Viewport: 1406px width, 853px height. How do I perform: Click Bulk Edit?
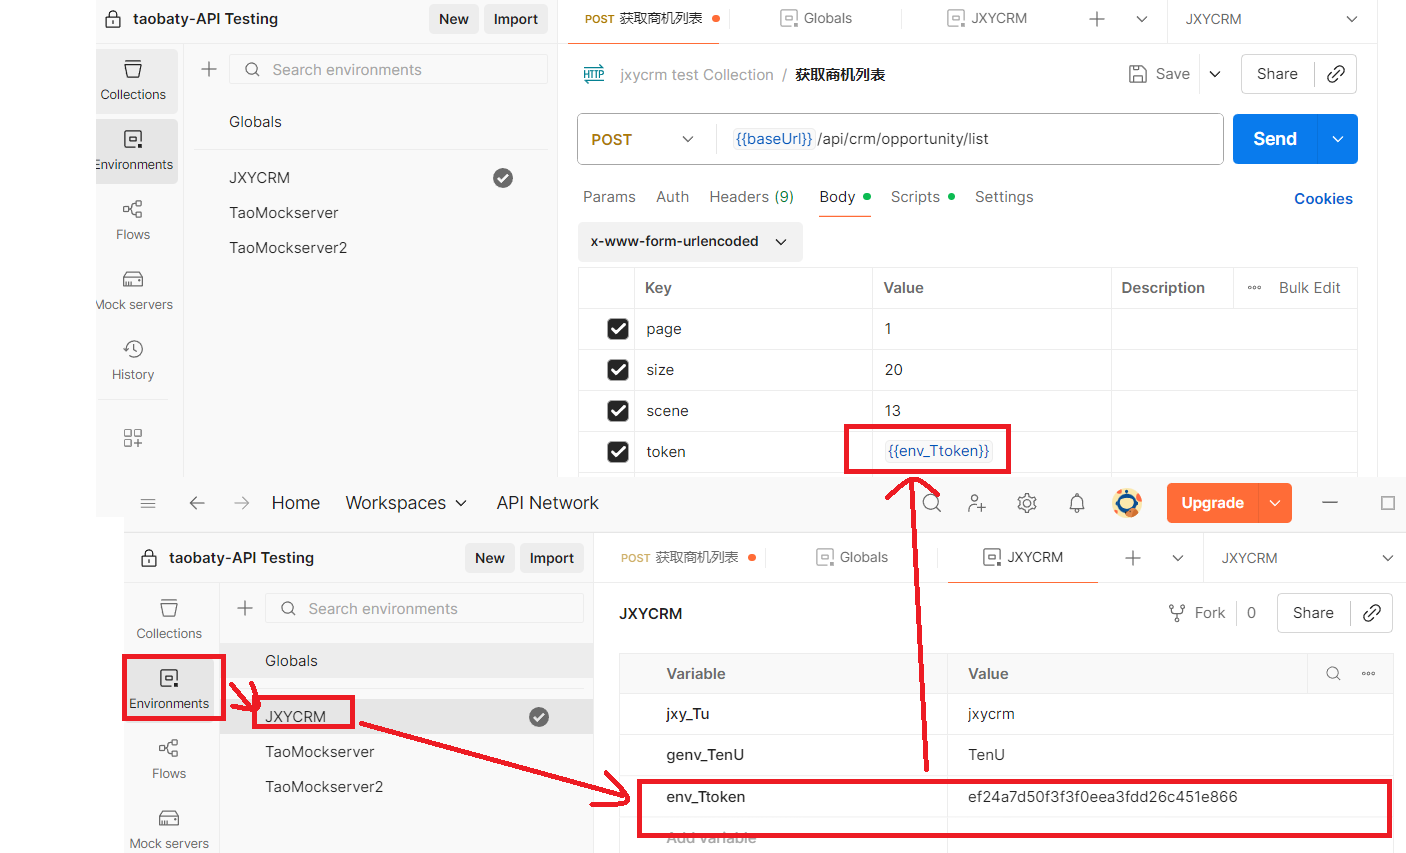tap(1309, 288)
